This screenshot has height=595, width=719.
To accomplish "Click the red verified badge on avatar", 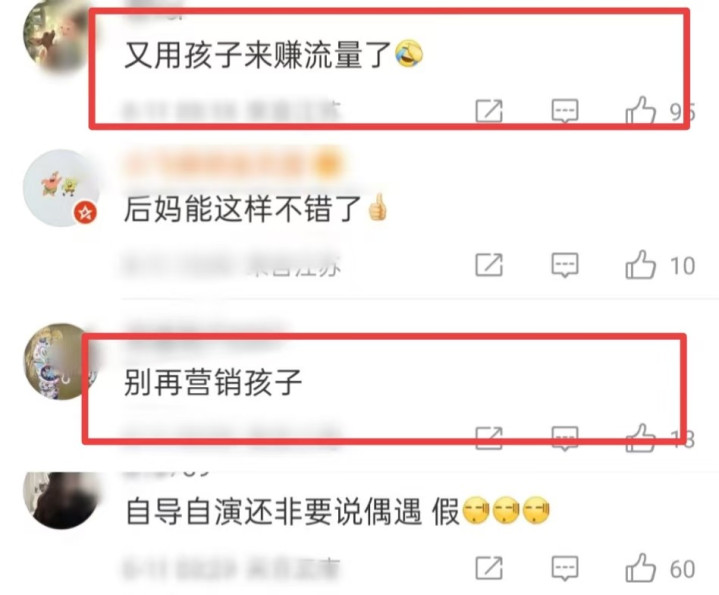I will click(86, 213).
